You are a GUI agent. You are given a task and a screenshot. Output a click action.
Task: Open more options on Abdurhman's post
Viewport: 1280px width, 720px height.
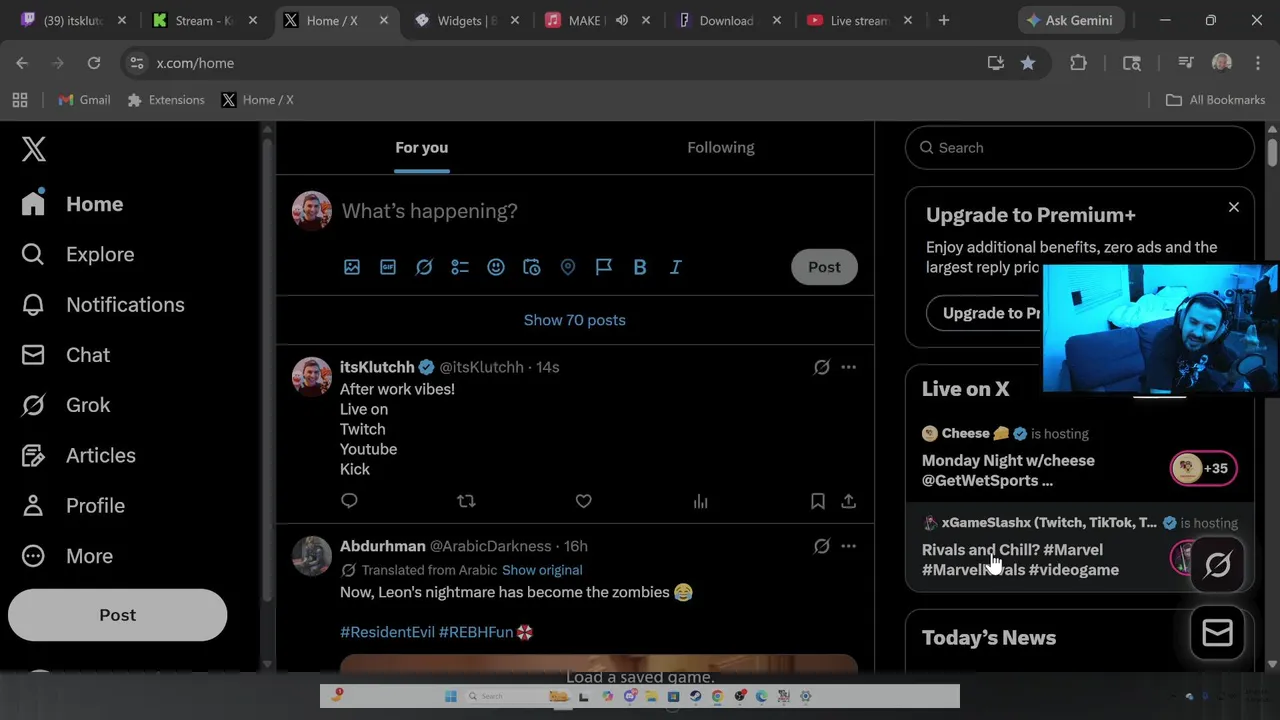[x=848, y=546]
